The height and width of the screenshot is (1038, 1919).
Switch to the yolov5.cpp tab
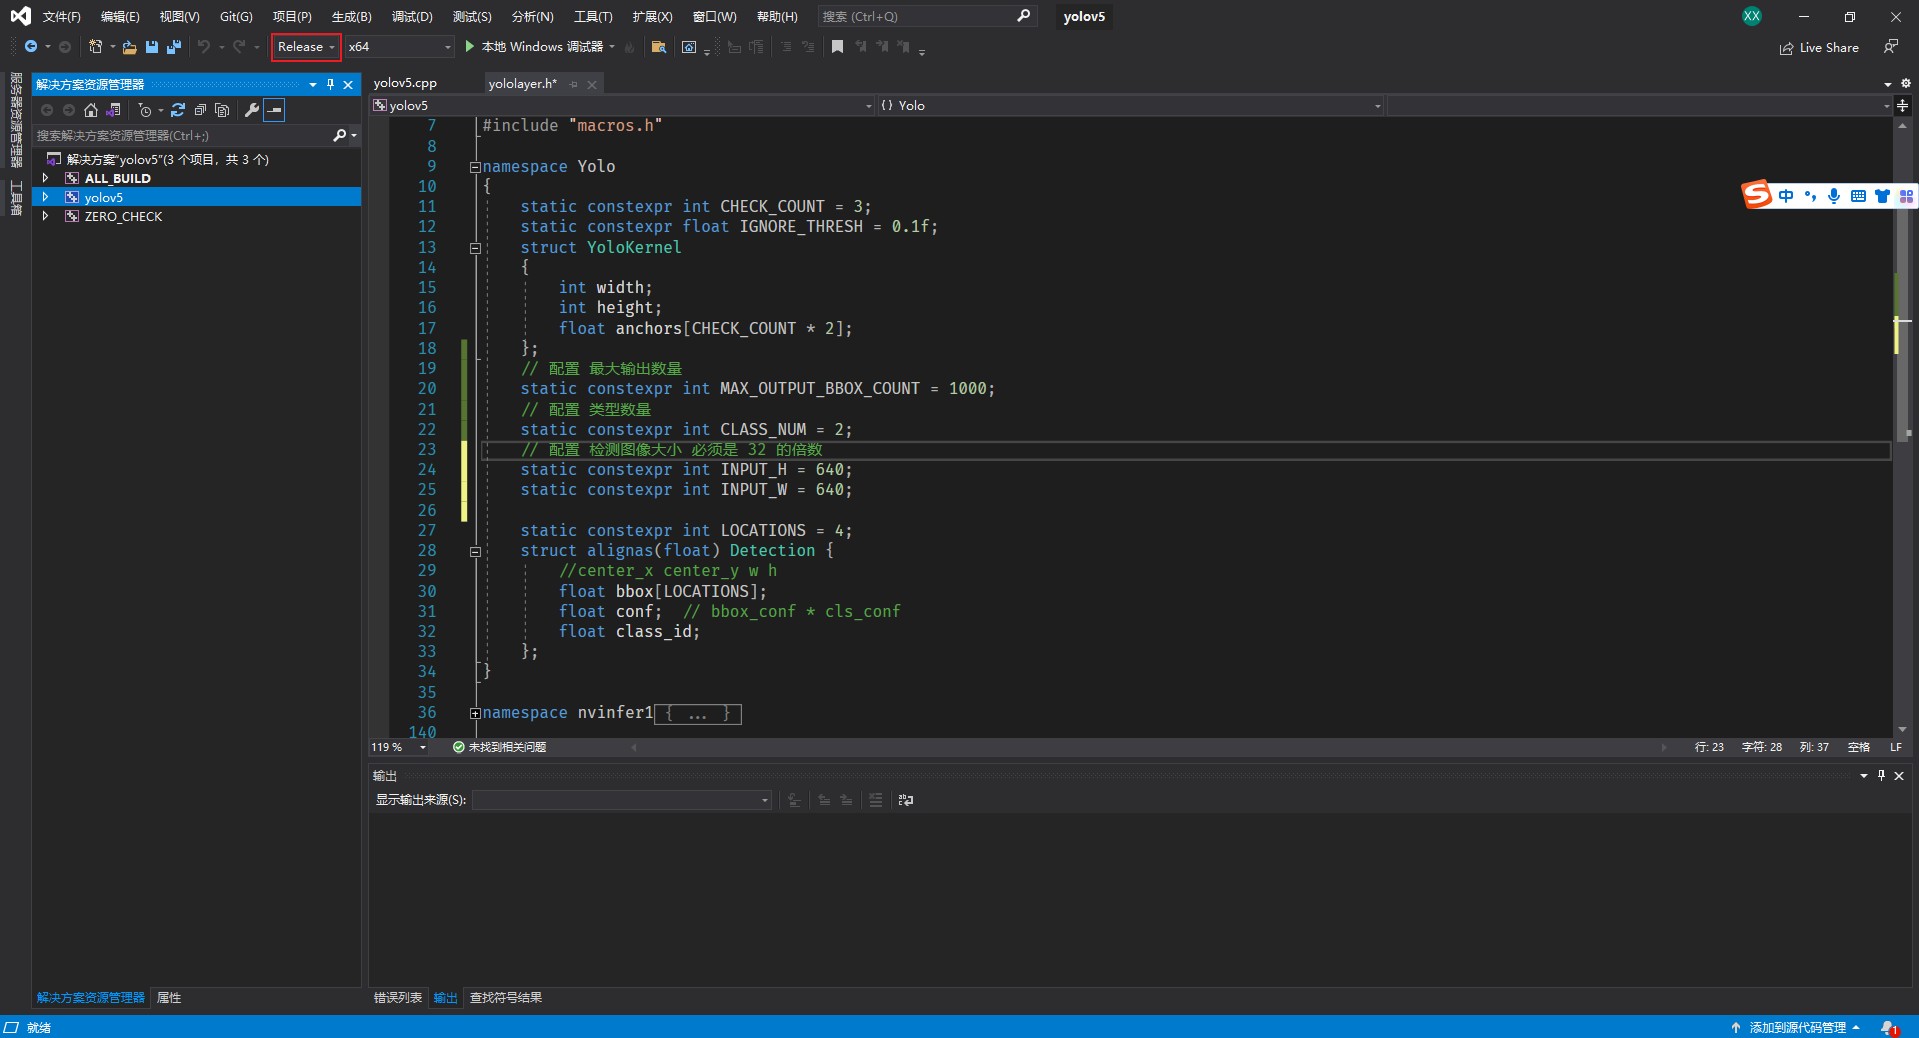(405, 84)
